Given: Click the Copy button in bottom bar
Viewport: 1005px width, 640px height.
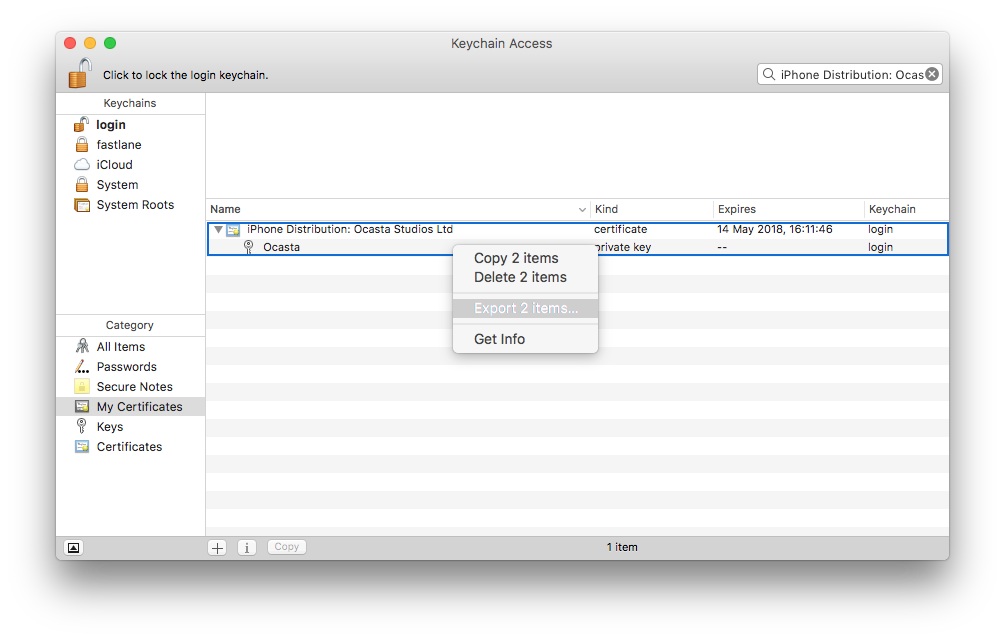Looking at the screenshot, I should point(287,547).
